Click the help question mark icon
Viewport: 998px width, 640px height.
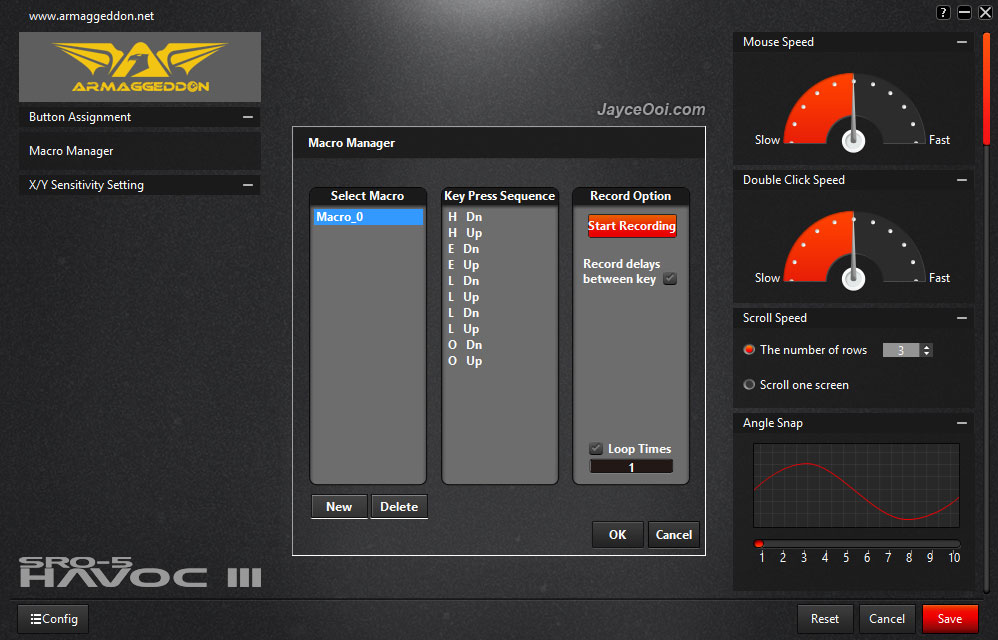(943, 13)
